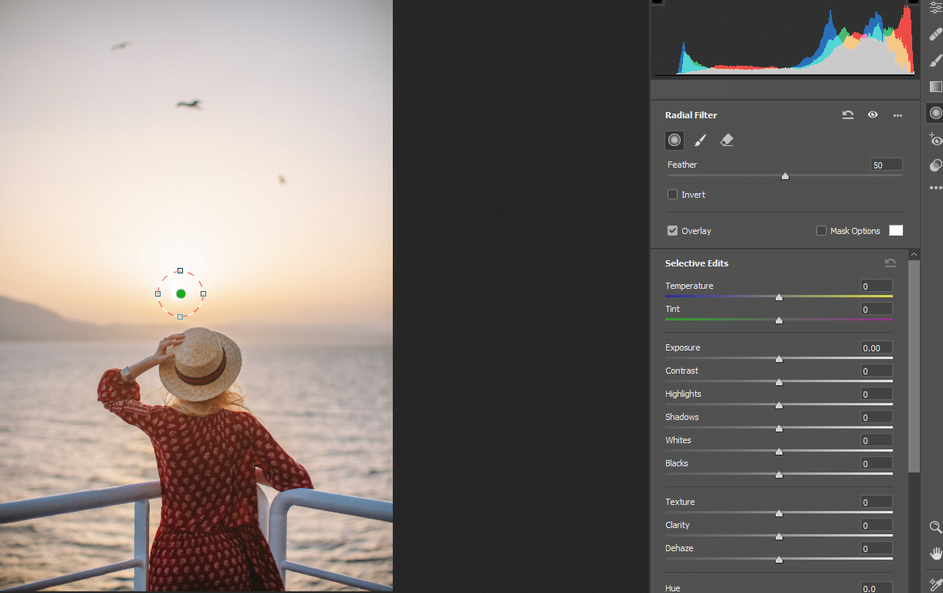Switch to Brush mode in Radial Filter panel
943x593 pixels.
(700, 140)
